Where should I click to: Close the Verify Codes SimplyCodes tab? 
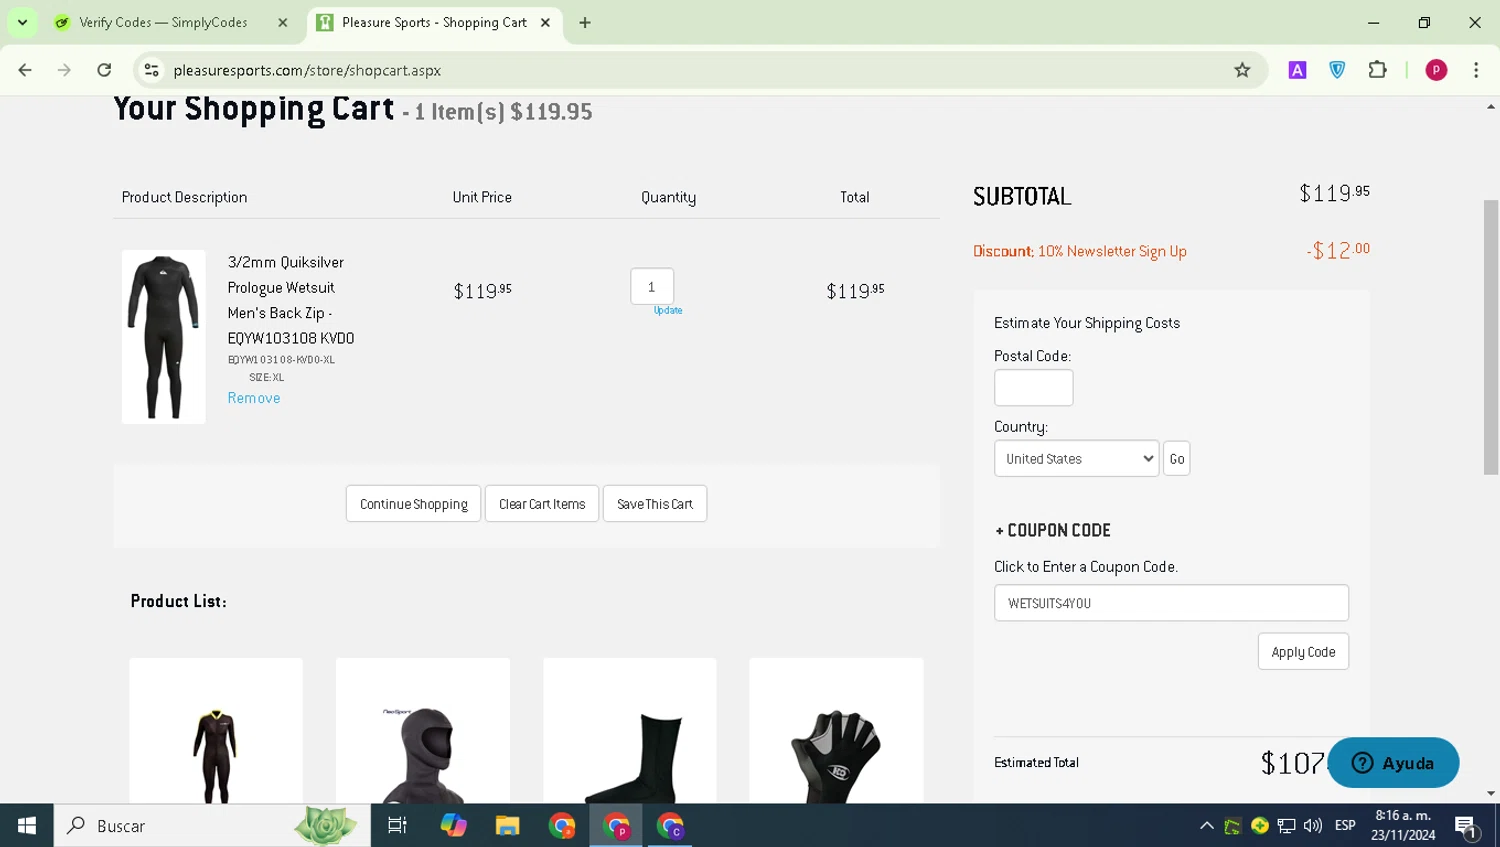pyautogui.click(x=283, y=22)
